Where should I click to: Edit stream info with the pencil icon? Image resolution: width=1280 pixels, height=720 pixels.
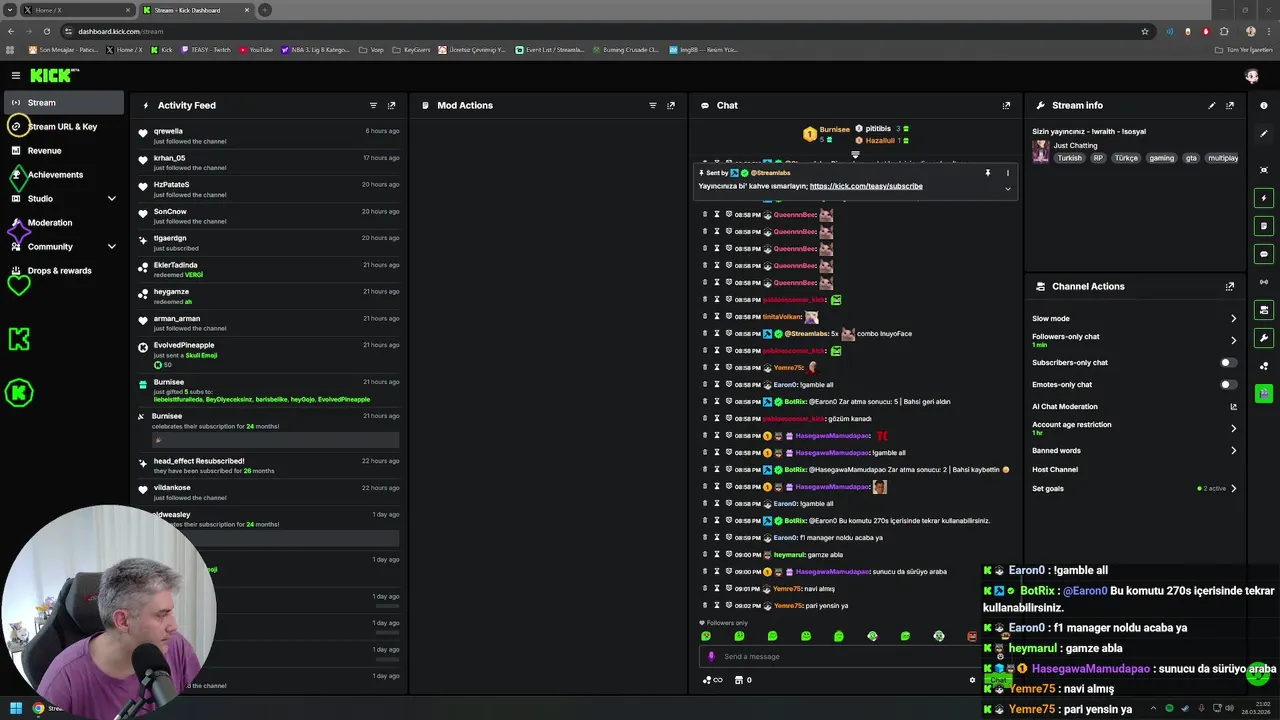pyautogui.click(x=1212, y=105)
